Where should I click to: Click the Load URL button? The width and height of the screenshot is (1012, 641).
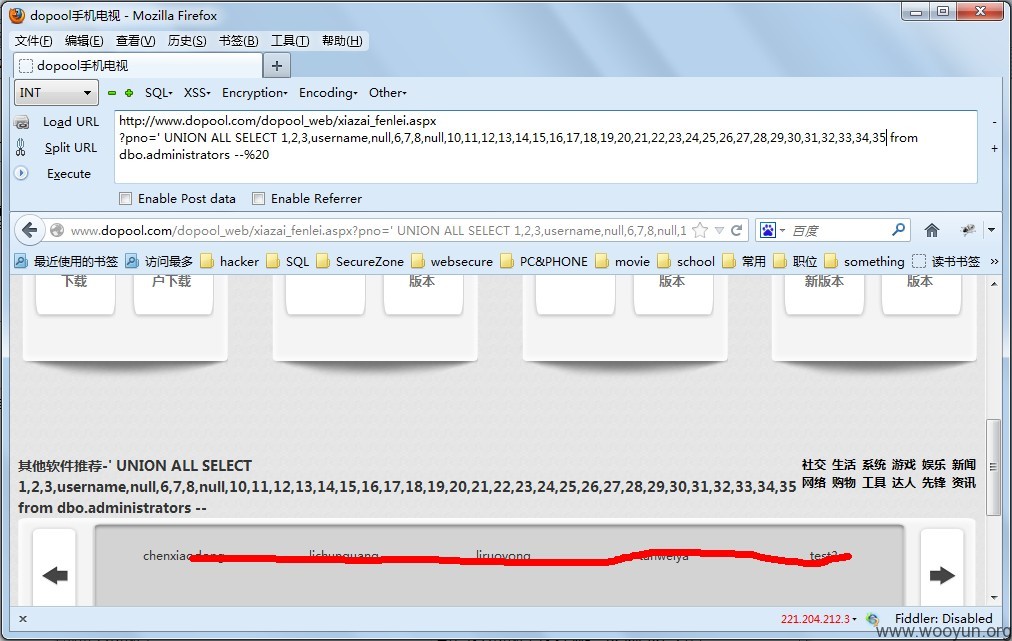pyautogui.click(x=71, y=122)
